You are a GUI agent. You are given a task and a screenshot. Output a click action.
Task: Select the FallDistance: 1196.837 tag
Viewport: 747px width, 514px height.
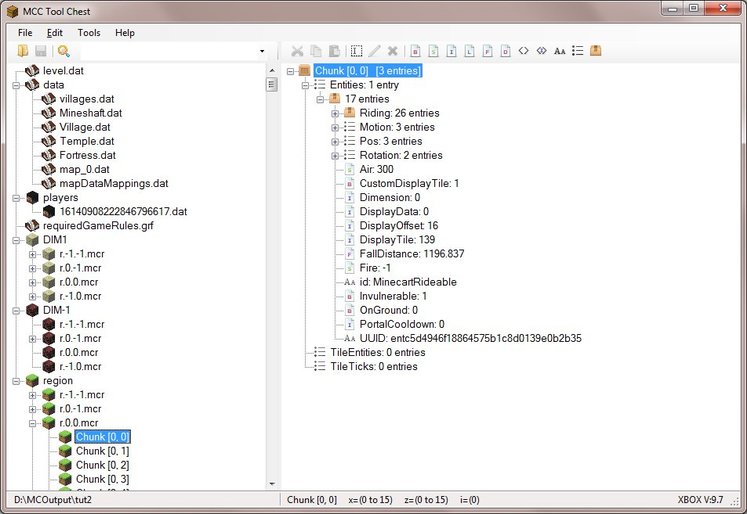(x=412, y=254)
